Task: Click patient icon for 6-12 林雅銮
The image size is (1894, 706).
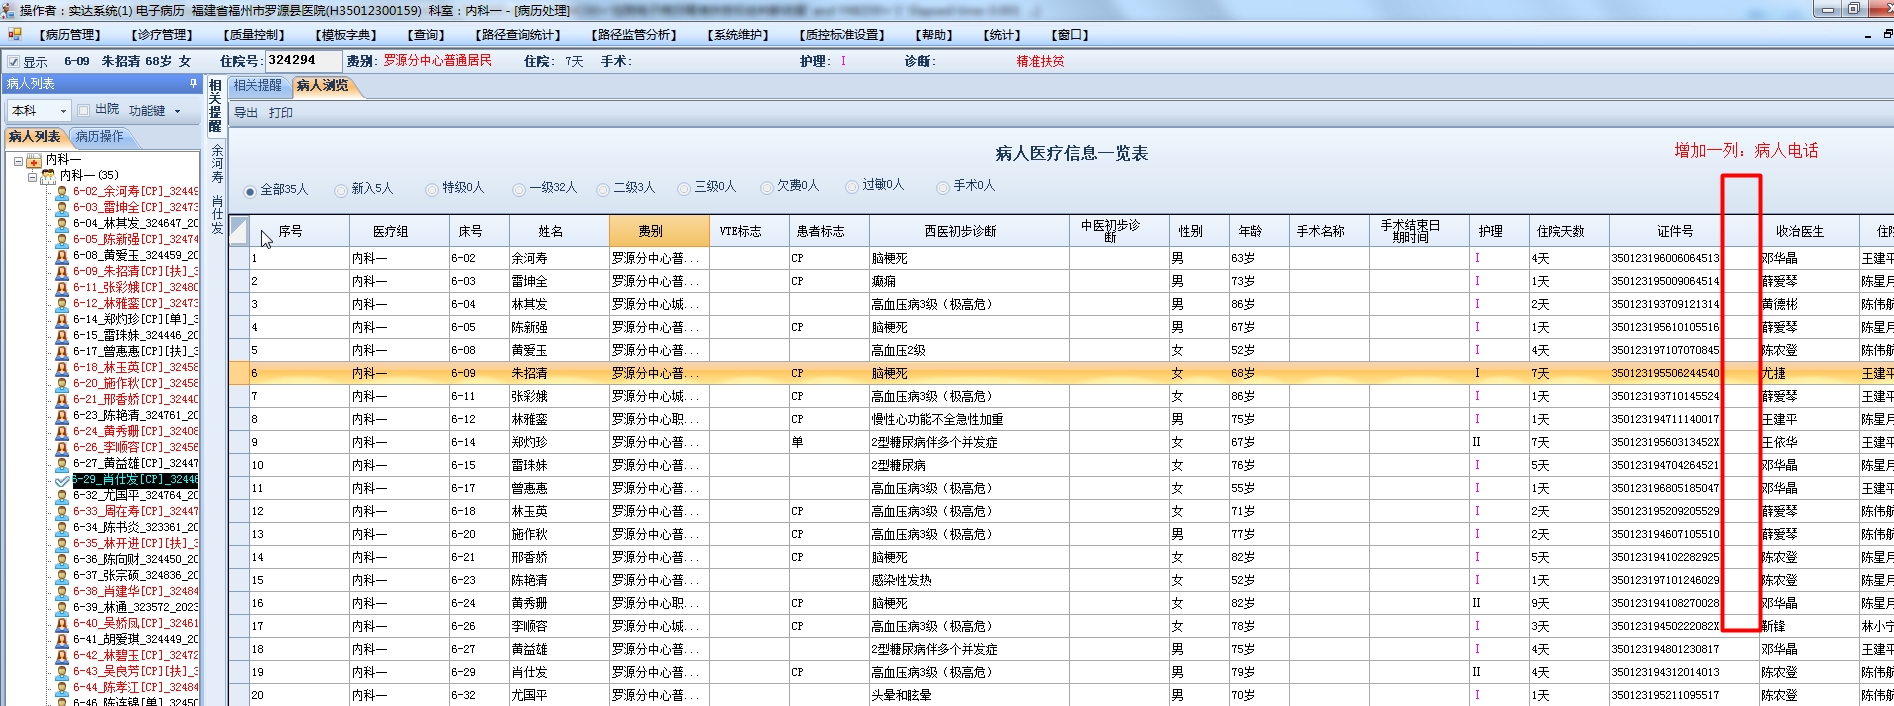Action: (62, 303)
